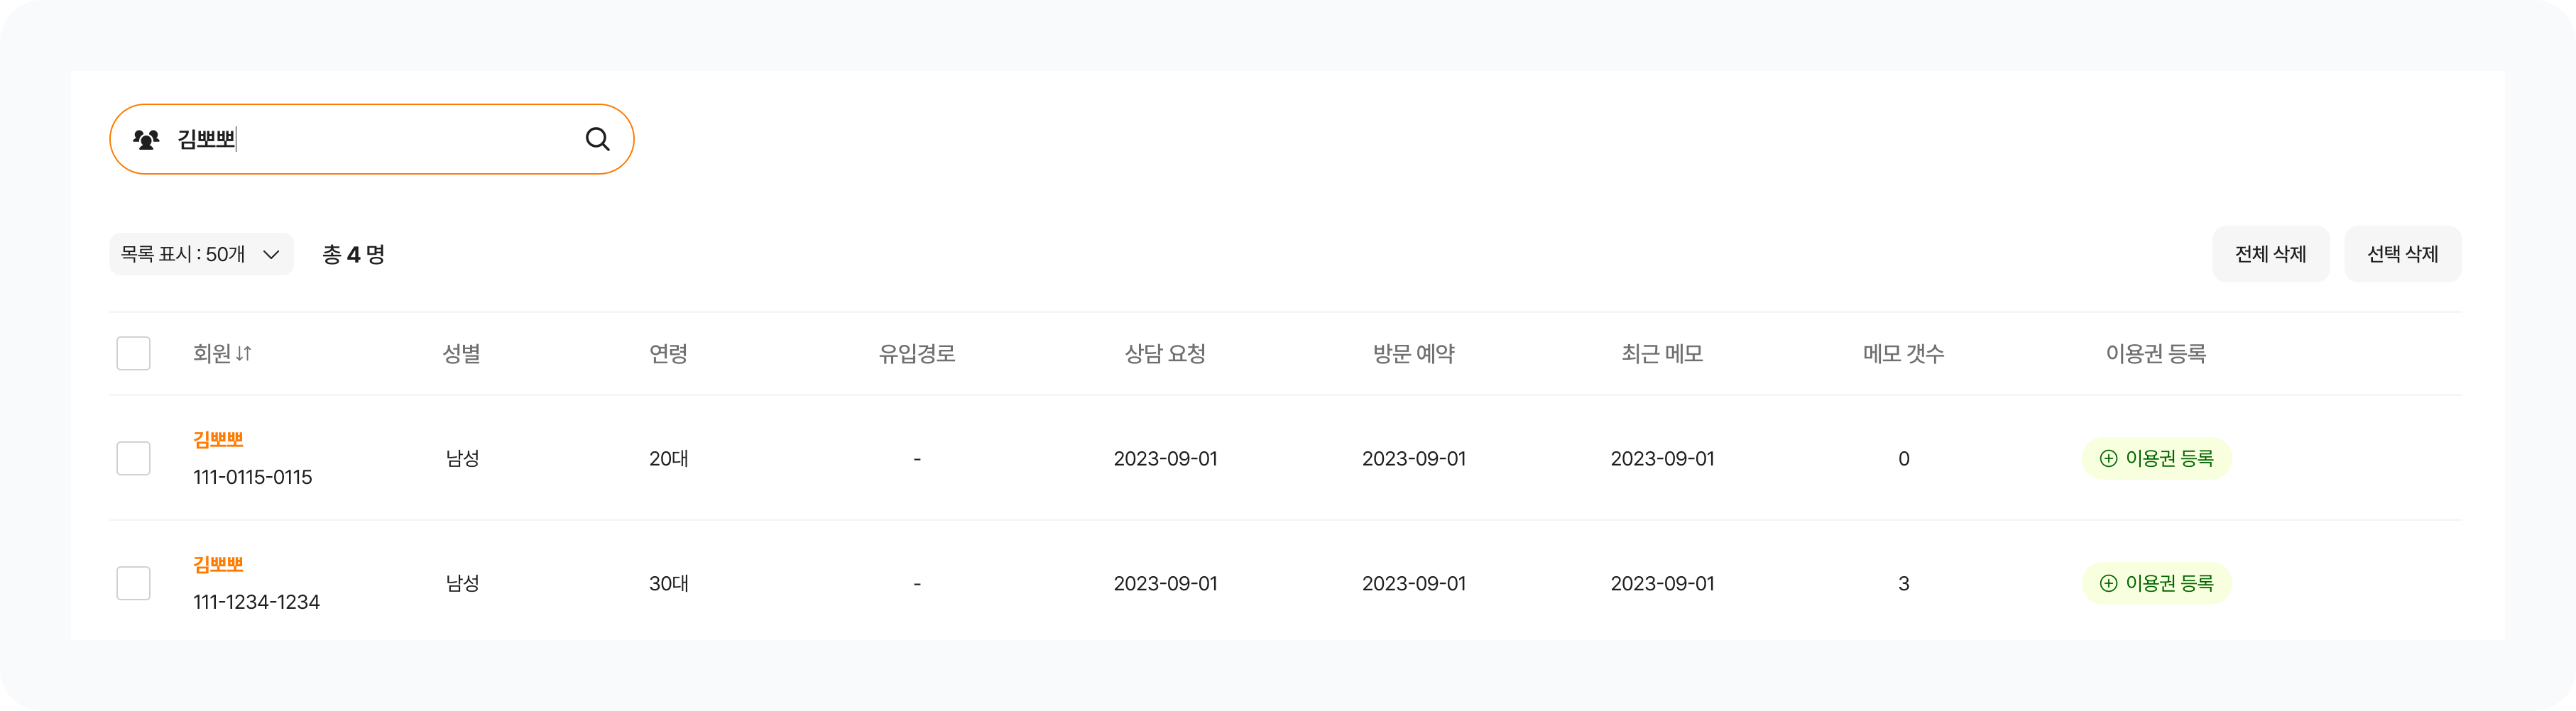Click the magnifying glass search icon
The height and width of the screenshot is (711, 2576).
point(597,139)
